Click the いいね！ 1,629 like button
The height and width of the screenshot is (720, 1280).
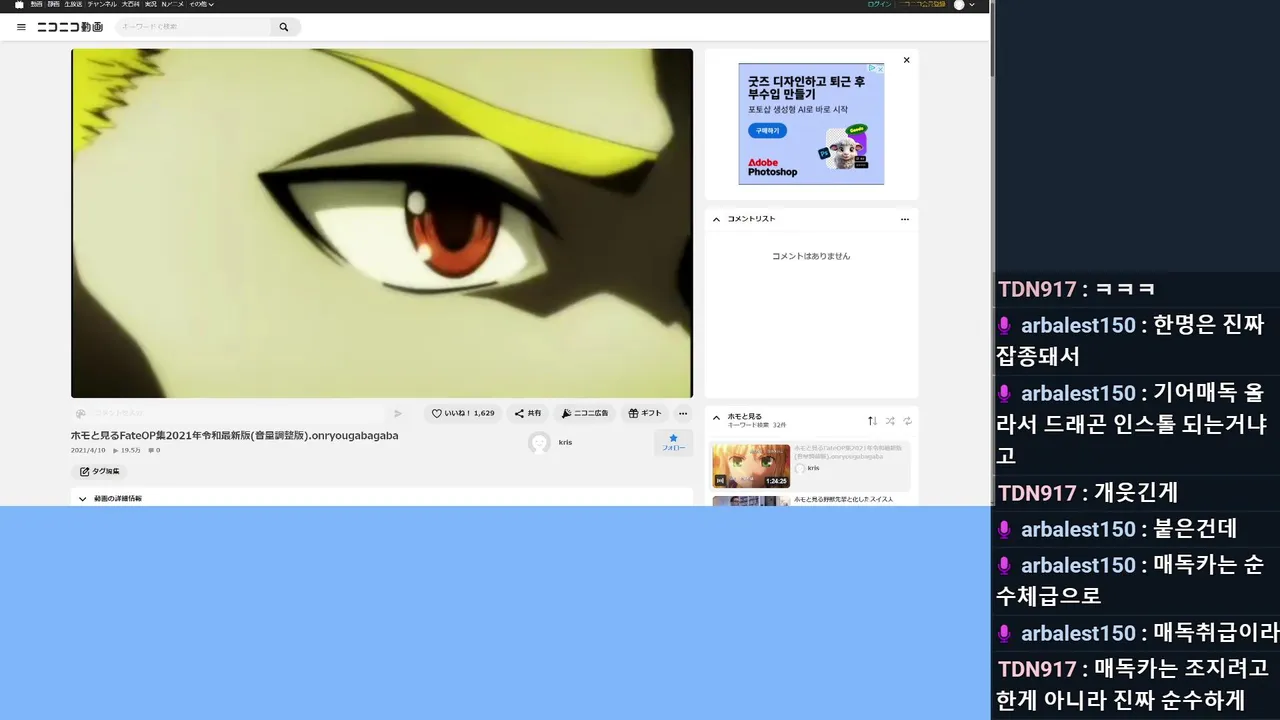[463, 413]
